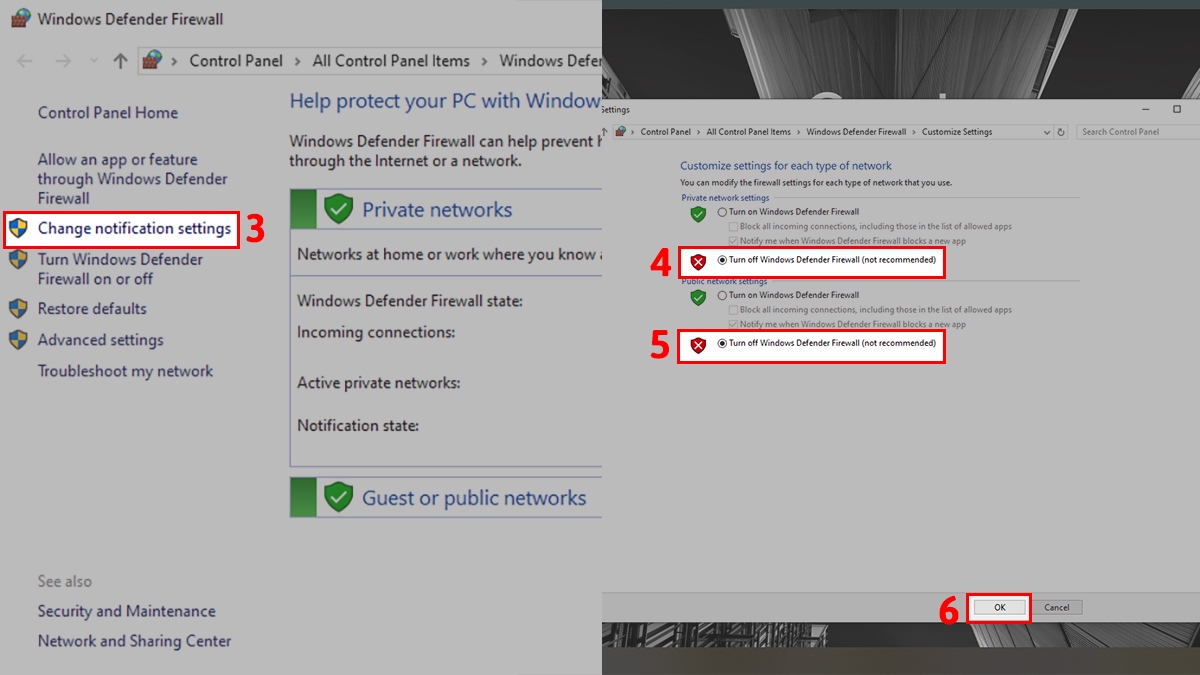Screen dimensions: 1200x675
Task: Click Up arrow in main Firewall window
Action: [x=120, y=61]
